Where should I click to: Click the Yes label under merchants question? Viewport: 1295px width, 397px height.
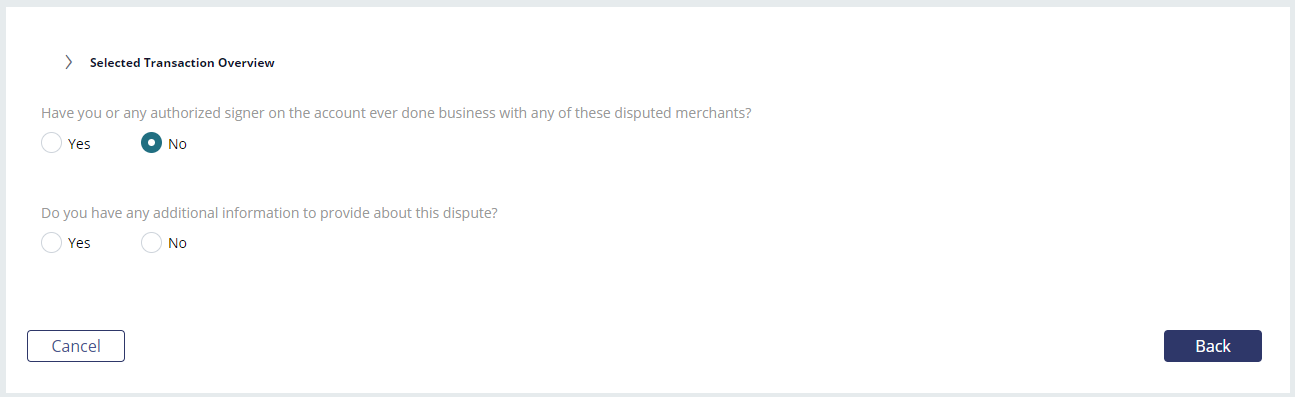coord(79,144)
